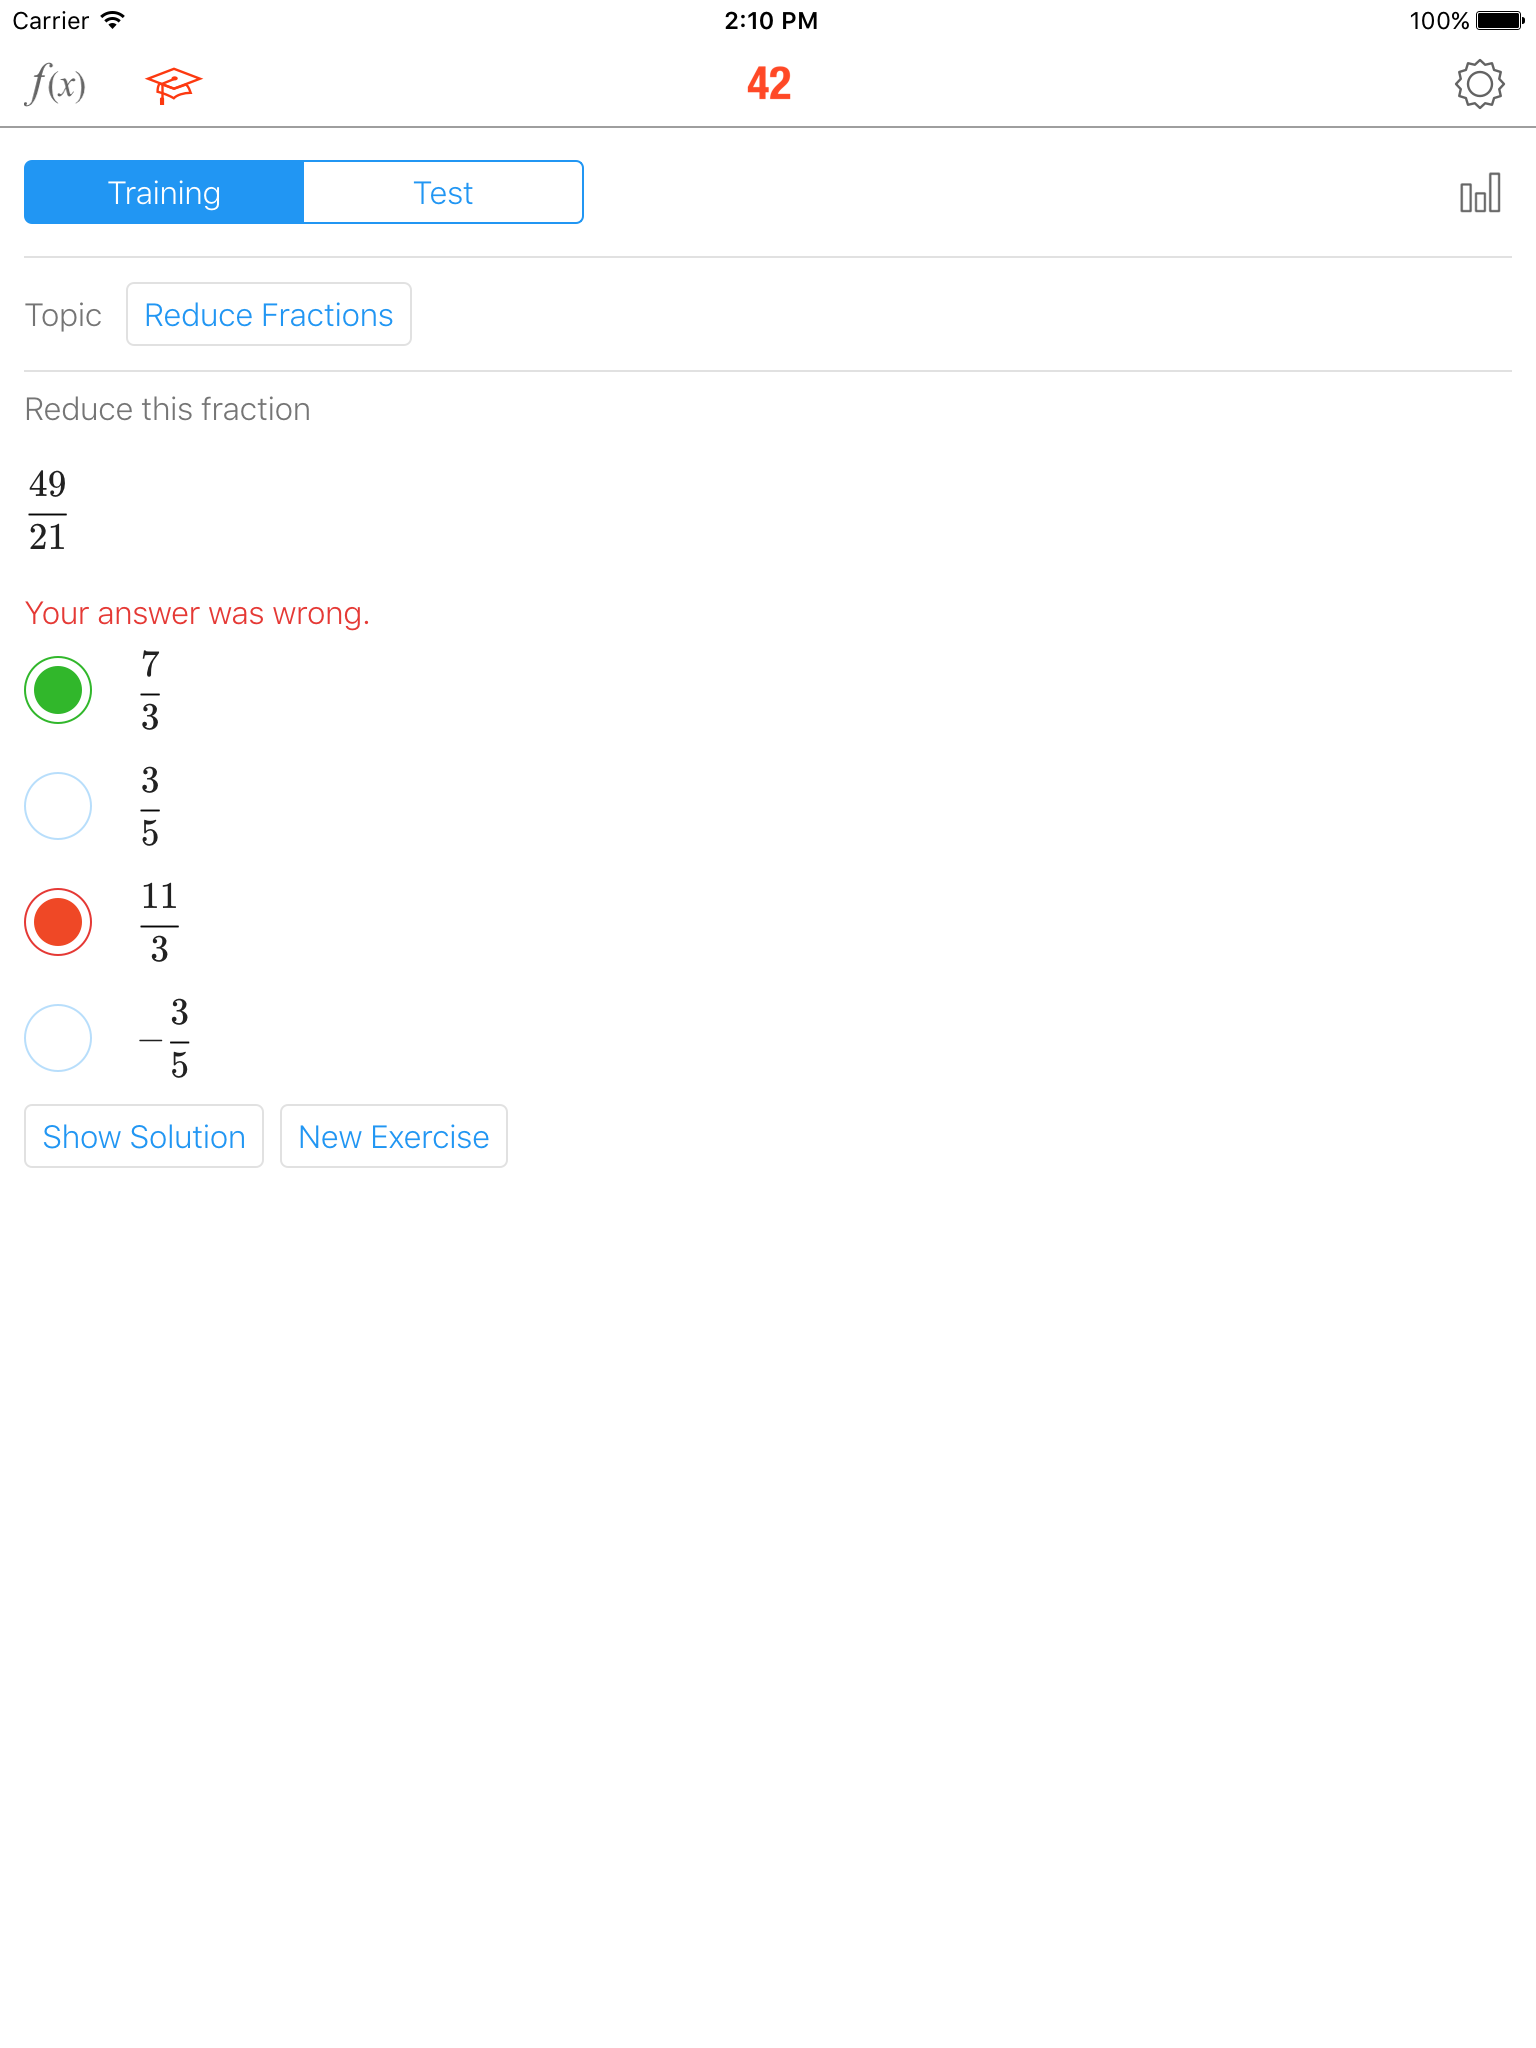Tap the 'Topic' label
Viewport: 1536px width, 2048px height.
[63, 315]
